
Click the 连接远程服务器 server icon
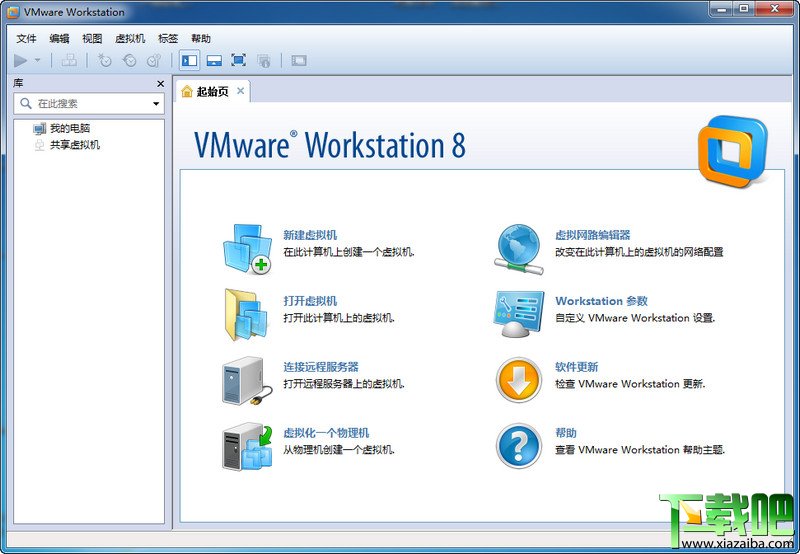click(248, 381)
